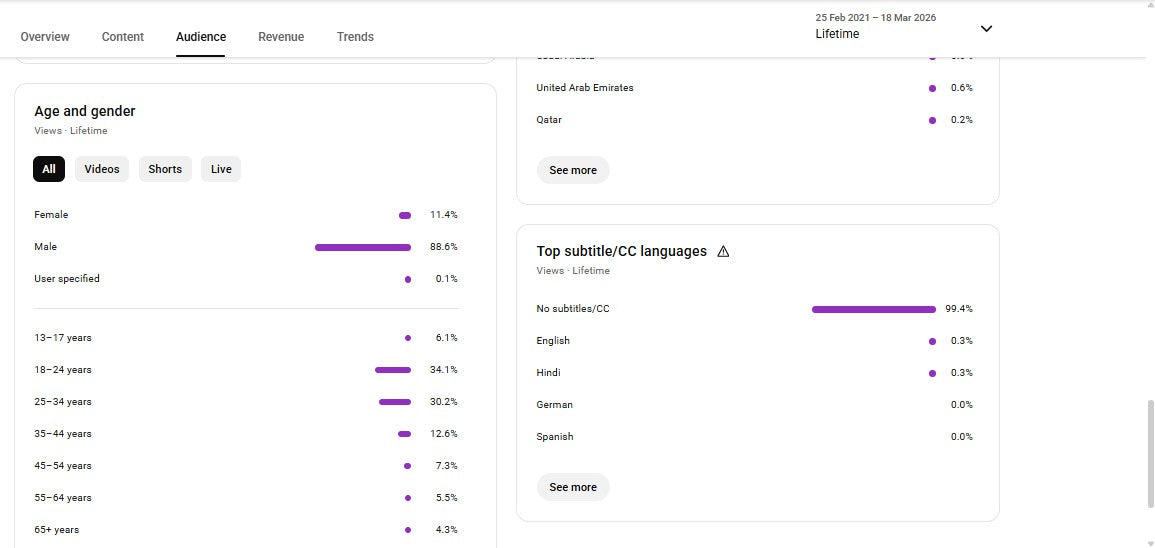This screenshot has height=548, width=1155.
Task: Filter age and gender by Shorts
Action: (165, 169)
